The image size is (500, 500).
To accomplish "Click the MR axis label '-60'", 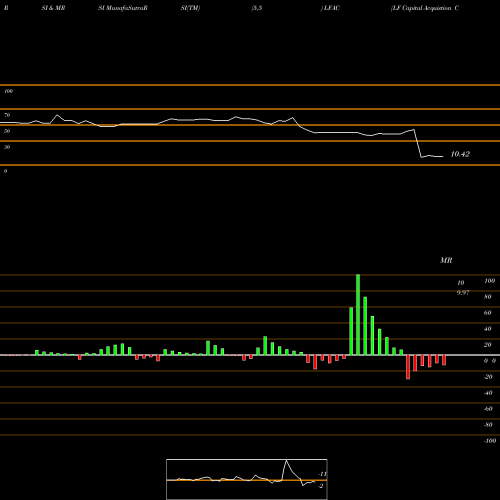I will coord(488,409).
